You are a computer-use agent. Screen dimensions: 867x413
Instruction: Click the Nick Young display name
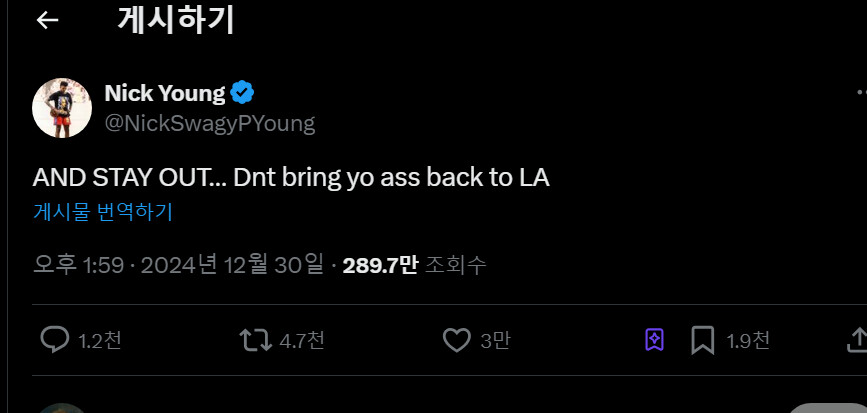click(164, 93)
